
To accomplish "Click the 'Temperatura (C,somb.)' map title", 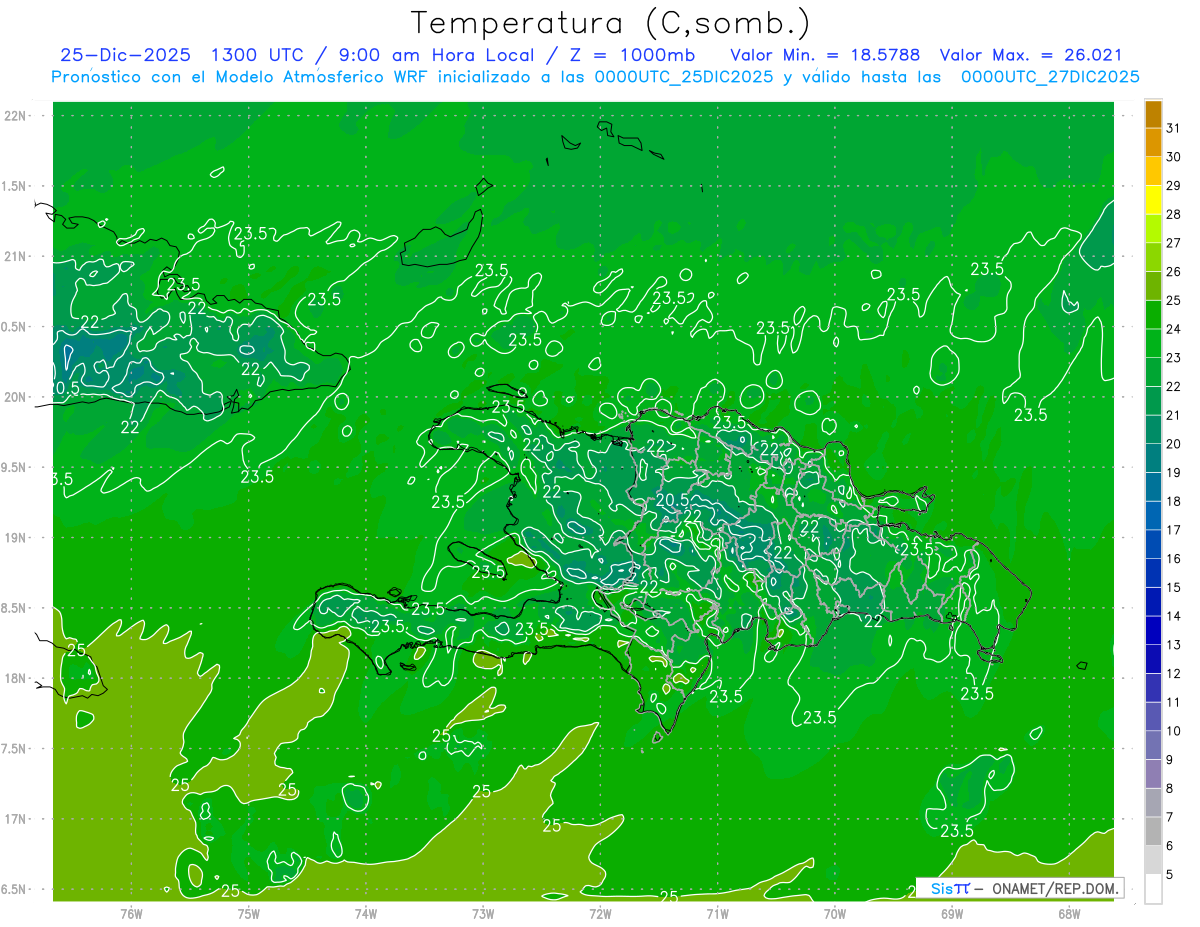I will [610, 23].
